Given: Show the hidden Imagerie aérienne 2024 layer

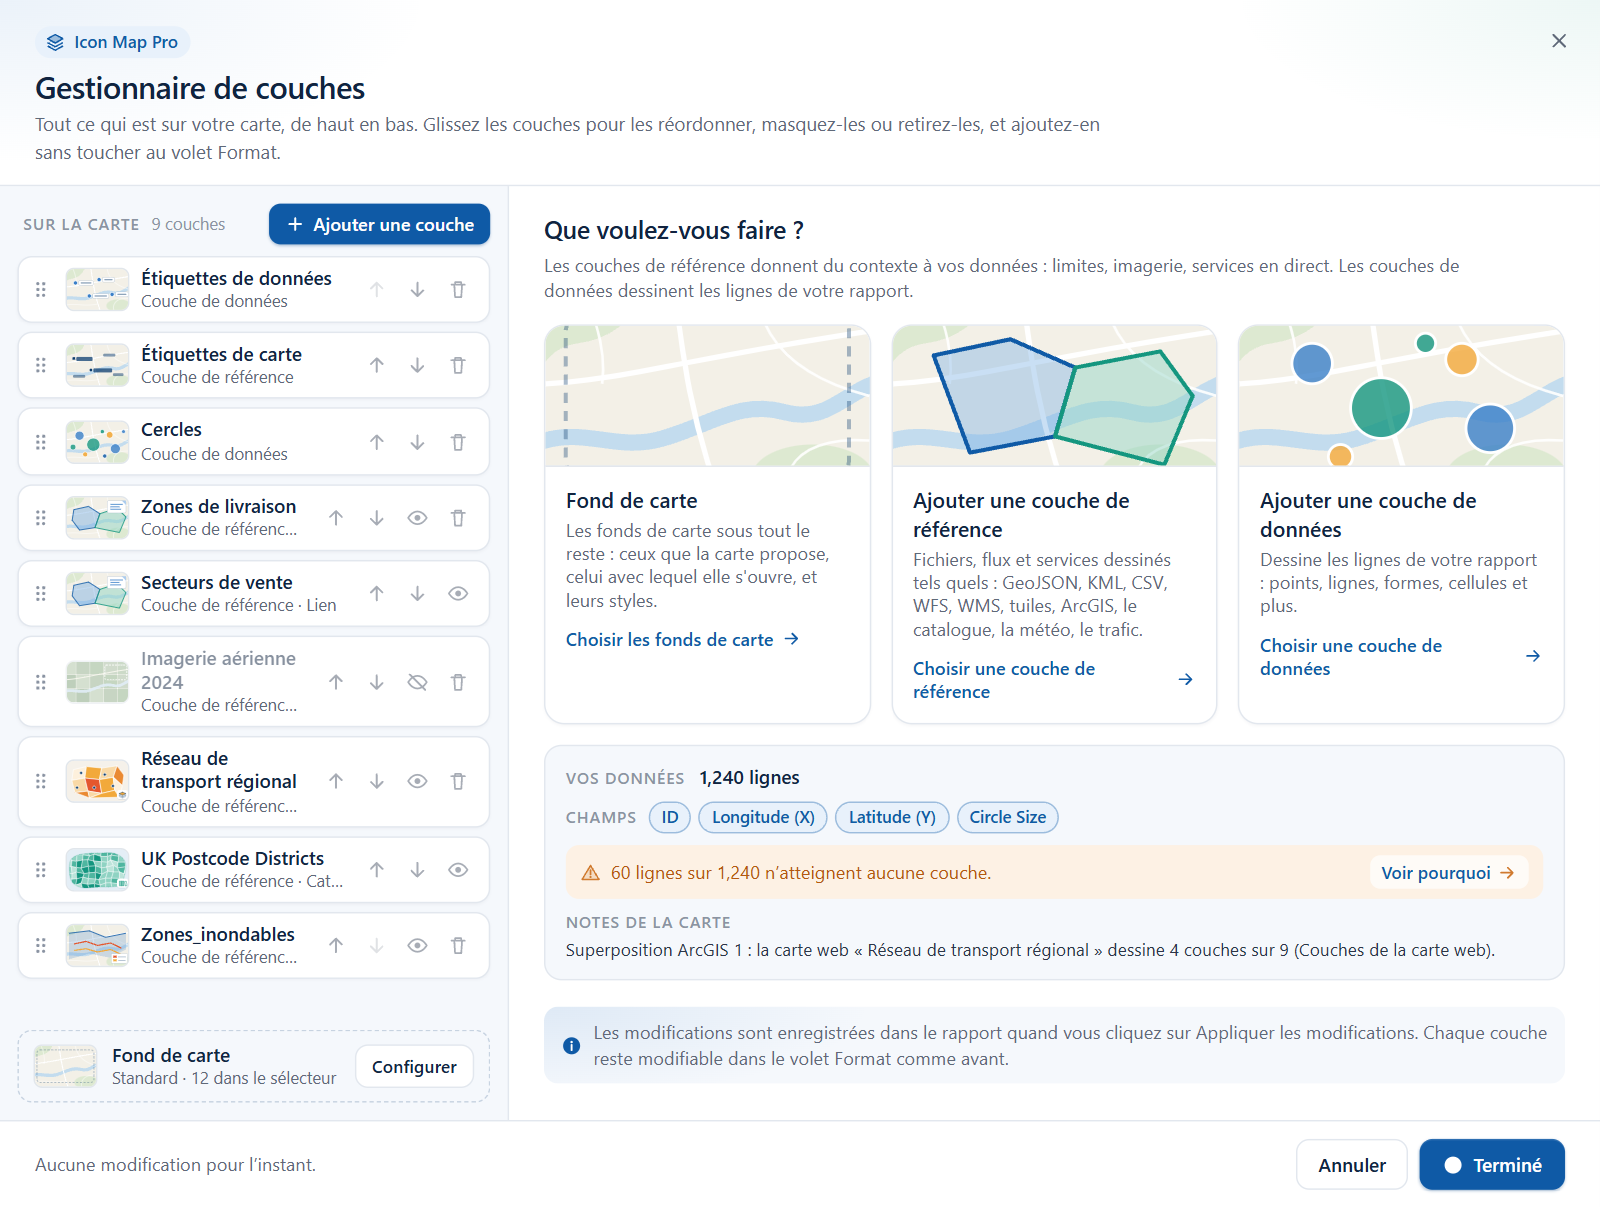Looking at the screenshot, I should (x=417, y=682).
